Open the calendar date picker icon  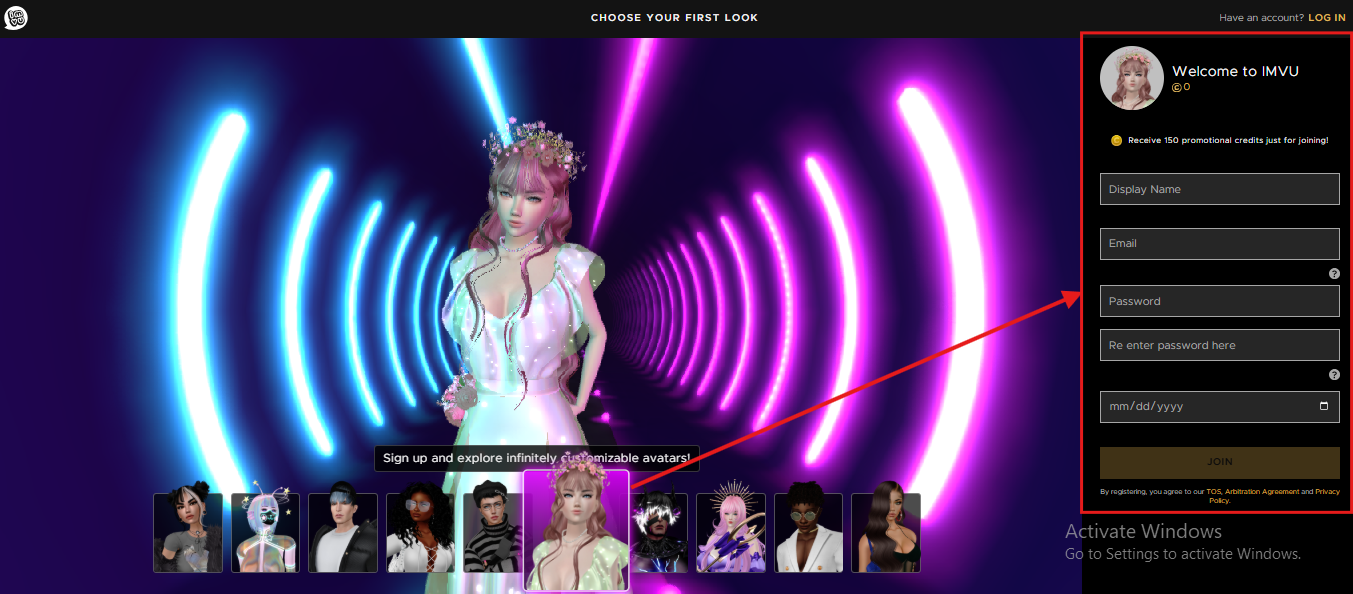point(1324,406)
